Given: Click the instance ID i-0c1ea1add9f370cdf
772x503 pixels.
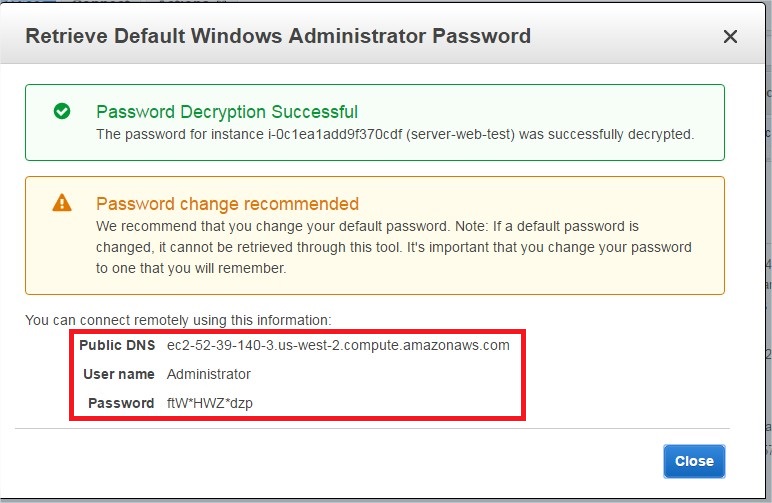Looking at the screenshot, I should [x=335, y=134].
